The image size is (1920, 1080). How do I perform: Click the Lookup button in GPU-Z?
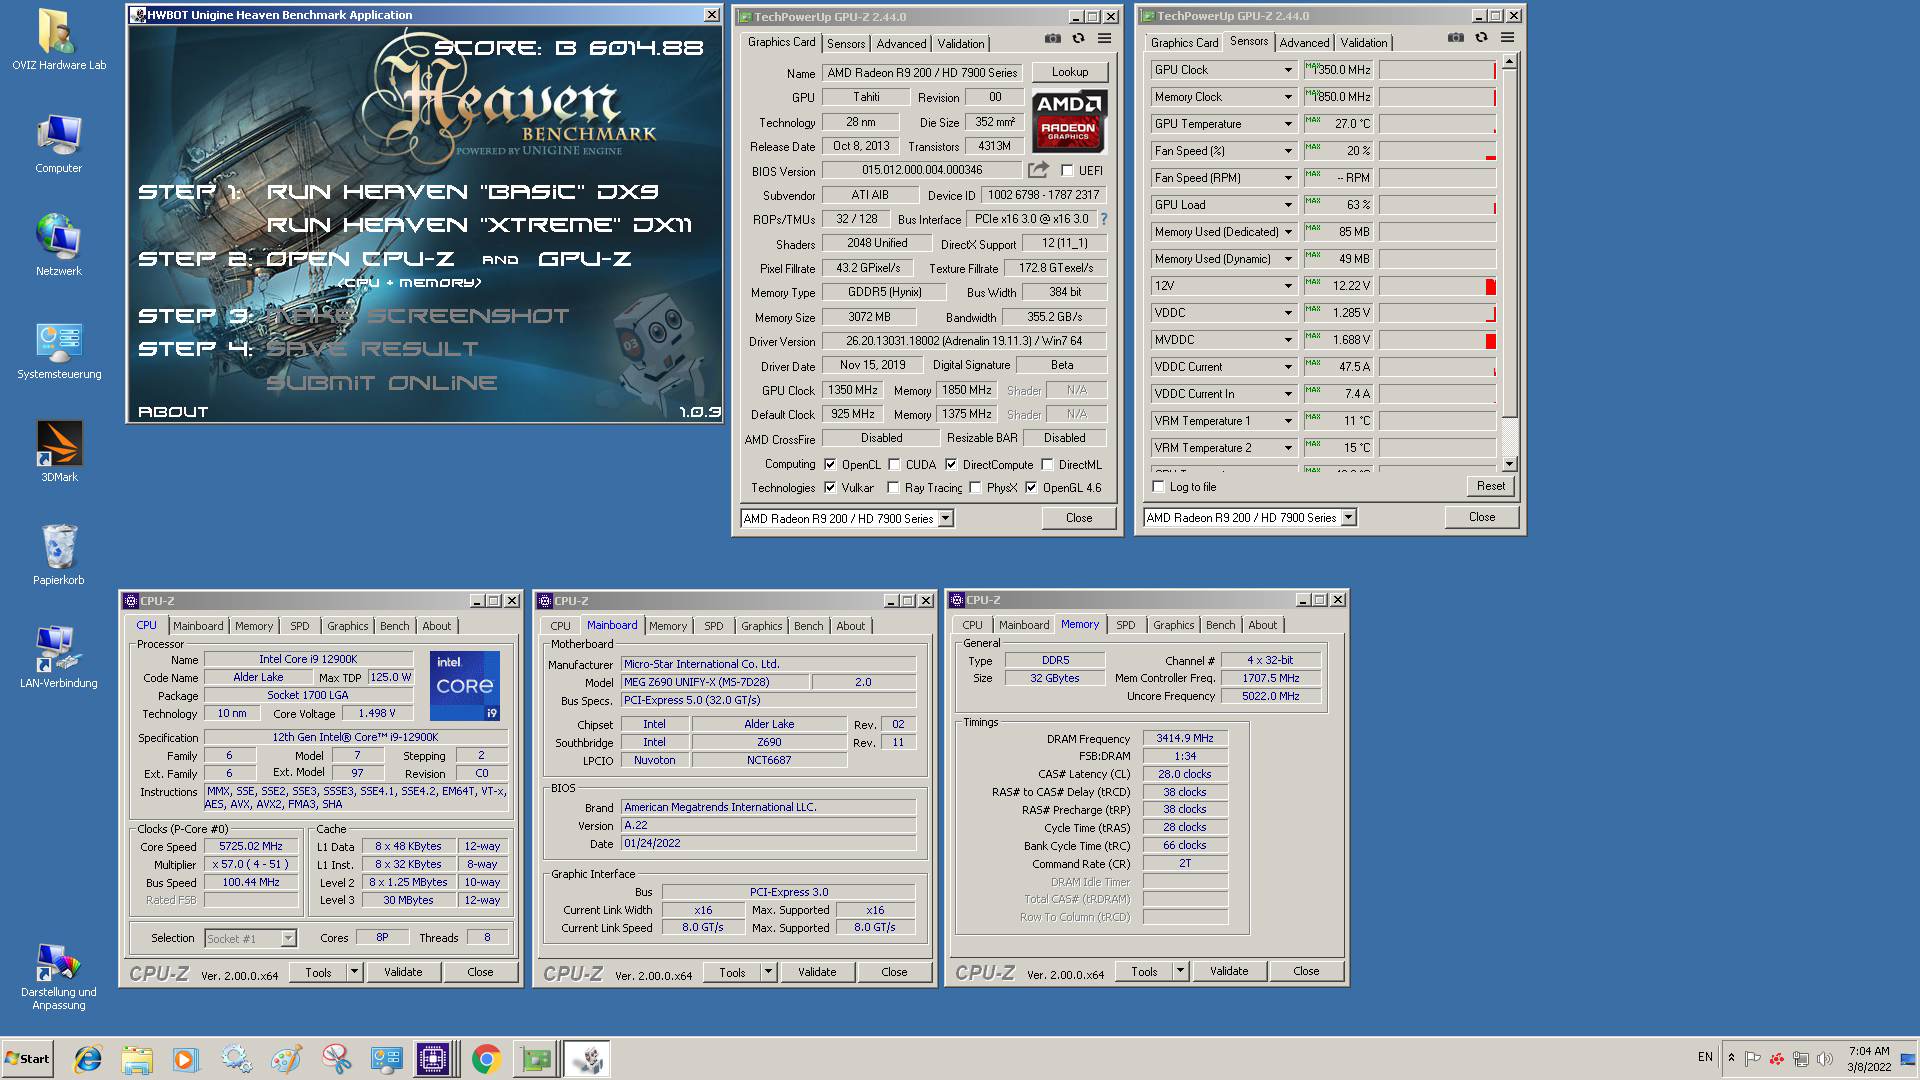point(1069,72)
